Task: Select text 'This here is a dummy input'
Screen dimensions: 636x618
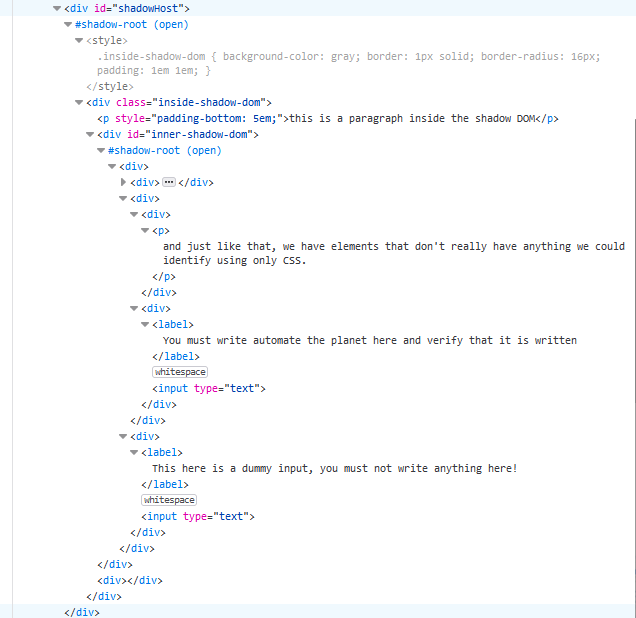Action: [232, 468]
